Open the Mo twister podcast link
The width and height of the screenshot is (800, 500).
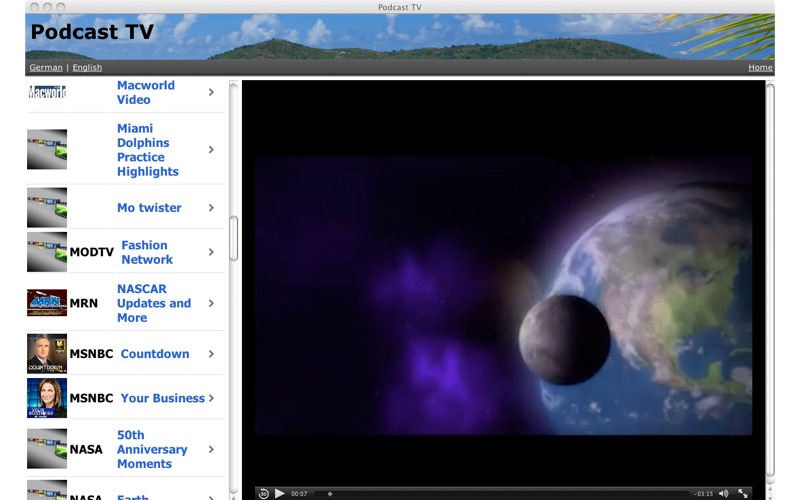tap(149, 208)
